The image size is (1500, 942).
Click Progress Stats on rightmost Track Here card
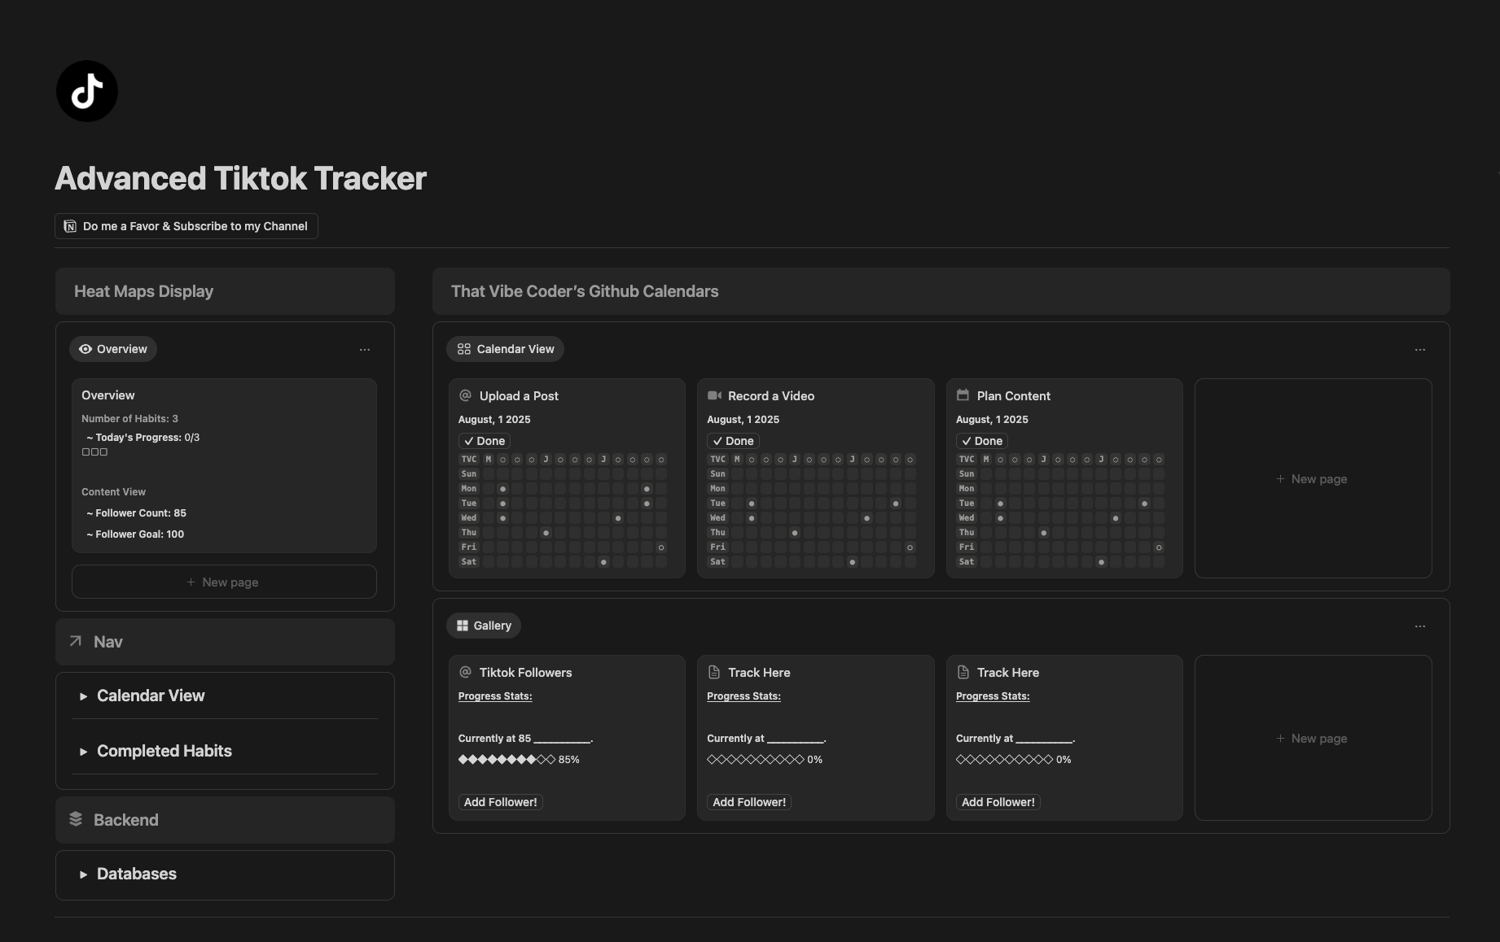(993, 696)
